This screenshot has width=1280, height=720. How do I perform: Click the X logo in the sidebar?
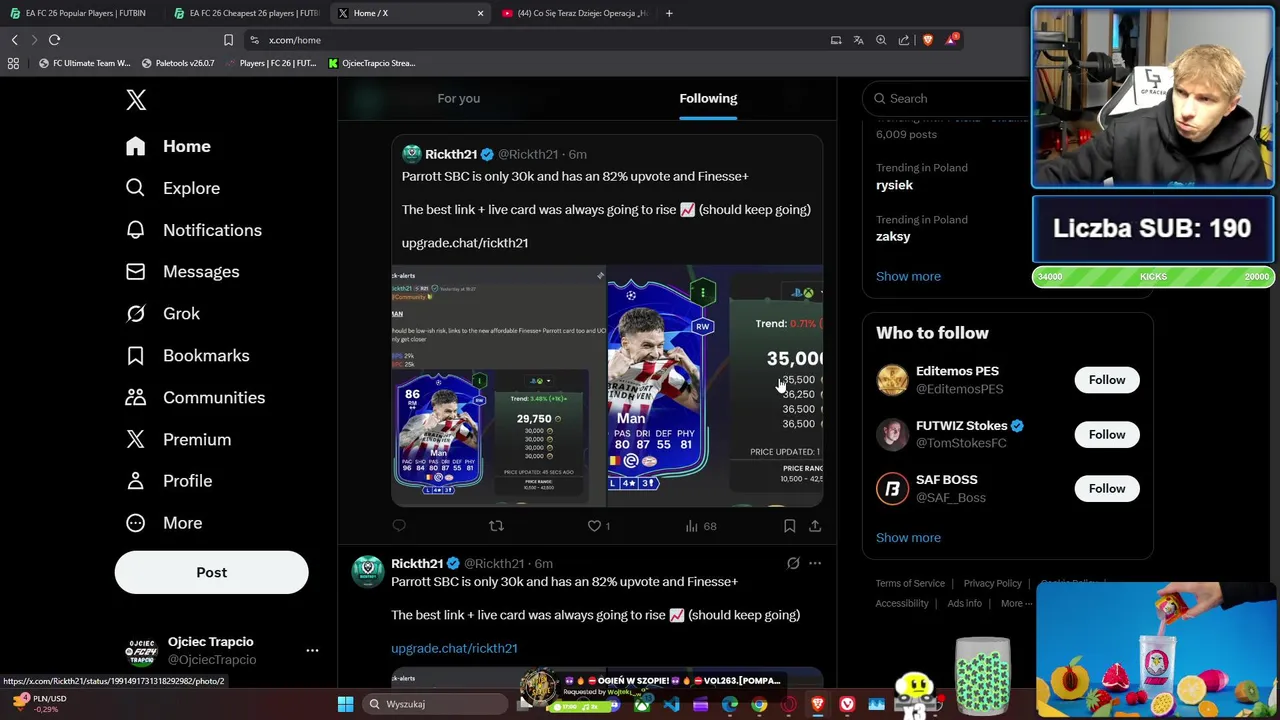pyautogui.click(x=136, y=99)
